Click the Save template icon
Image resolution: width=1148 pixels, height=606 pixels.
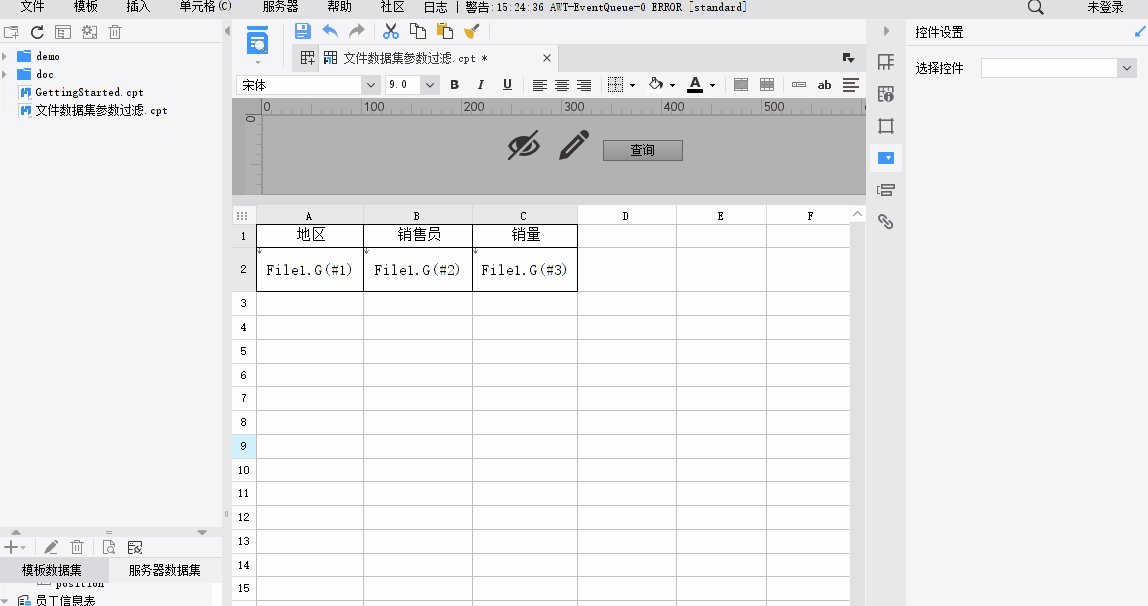click(x=303, y=31)
